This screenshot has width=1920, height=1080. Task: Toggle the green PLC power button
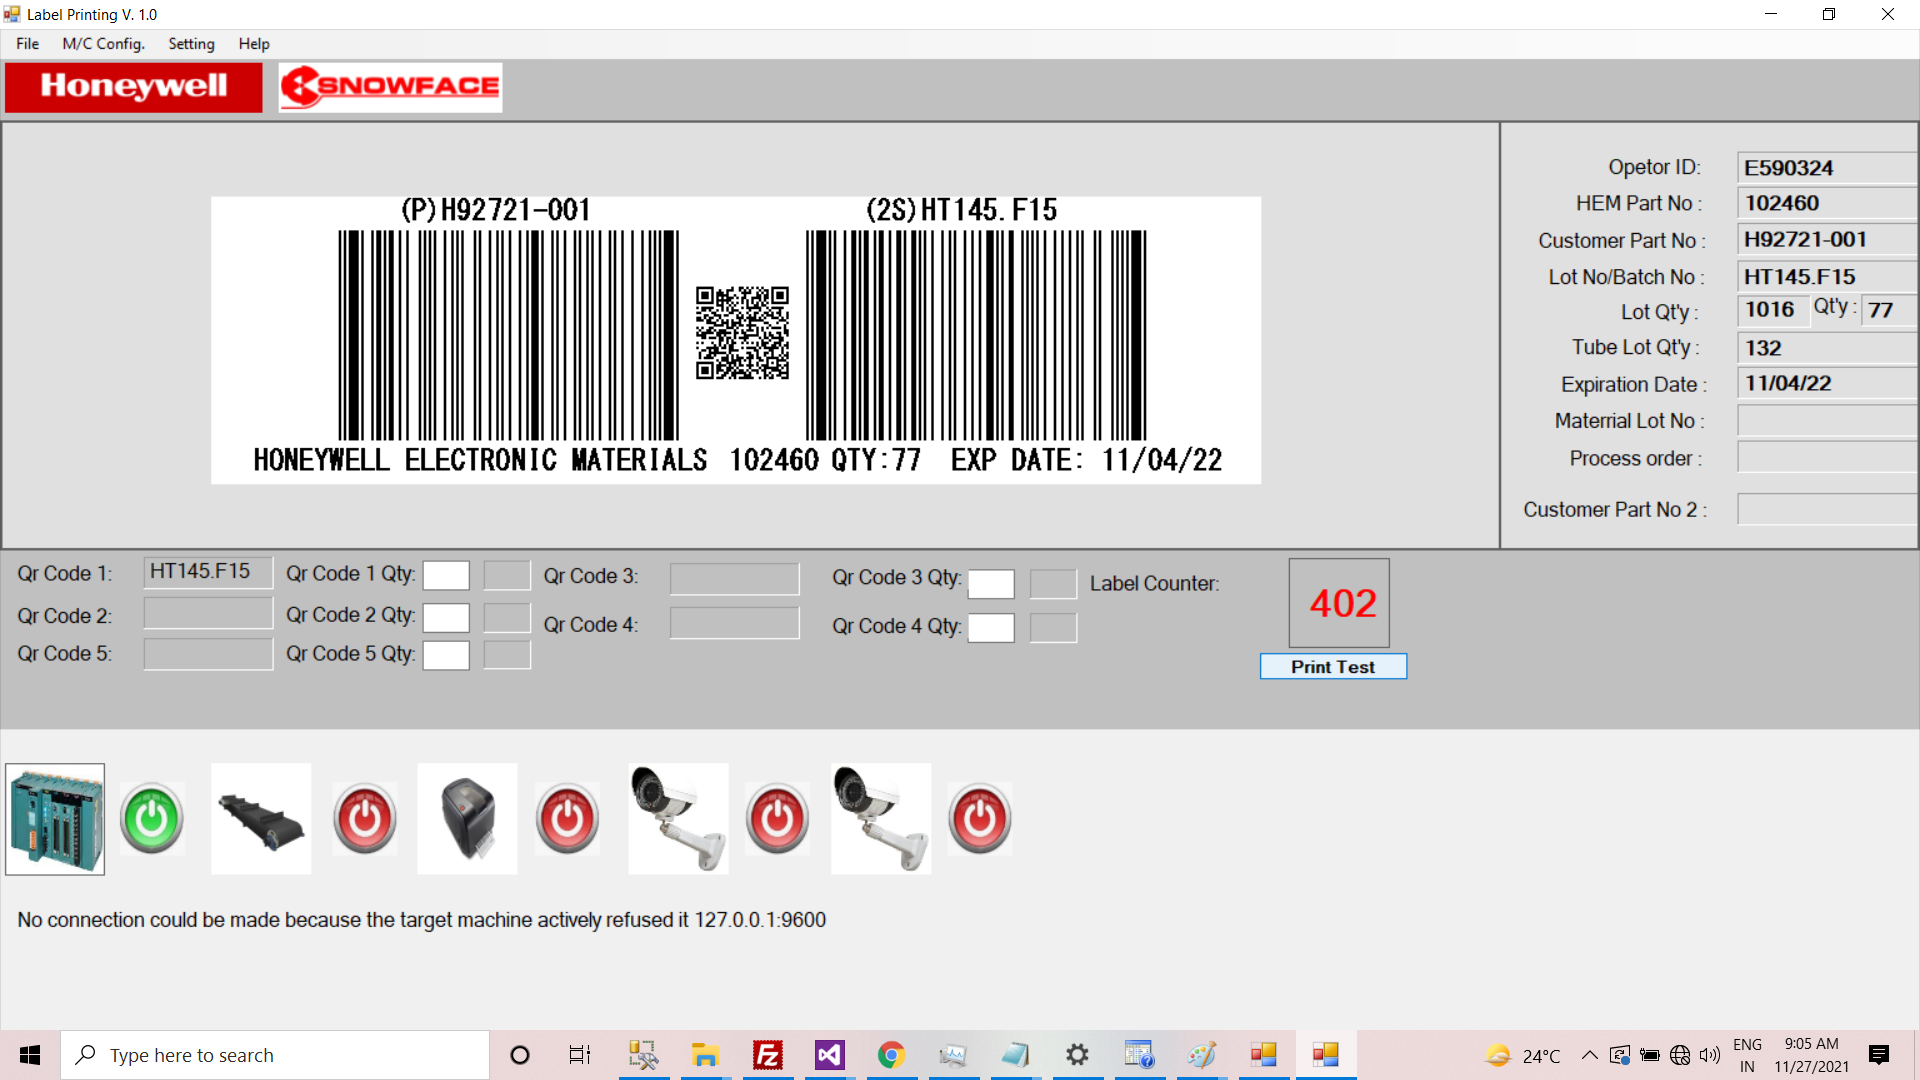point(152,819)
